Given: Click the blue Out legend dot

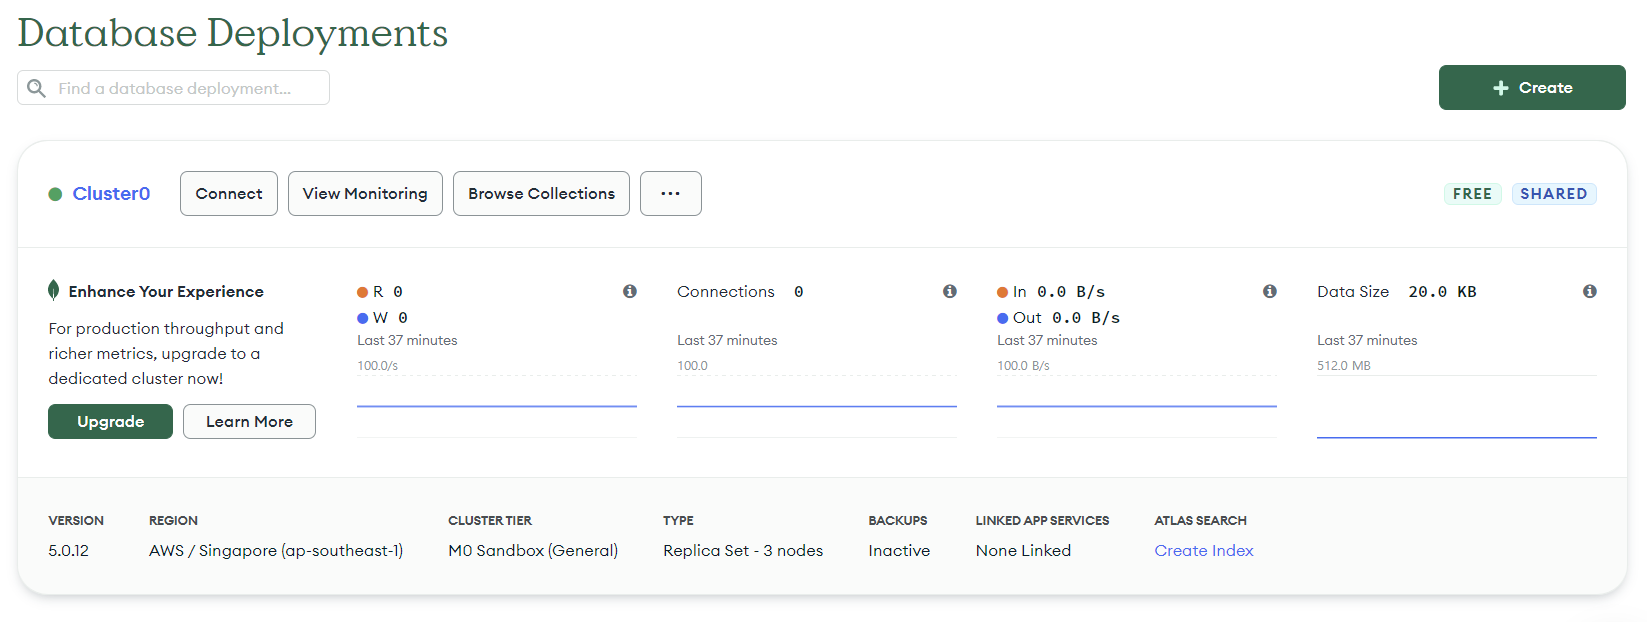Looking at the screenshot, I should point(1003,318).
